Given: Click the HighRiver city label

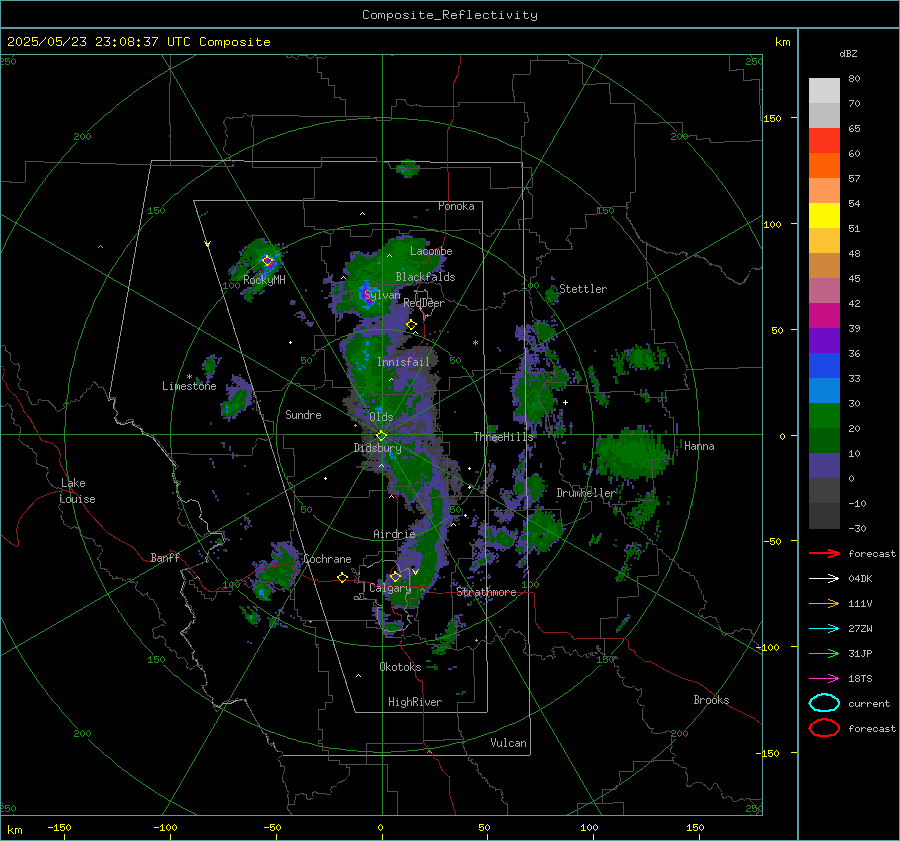Looking at the screenshot, I should point(415,702).
